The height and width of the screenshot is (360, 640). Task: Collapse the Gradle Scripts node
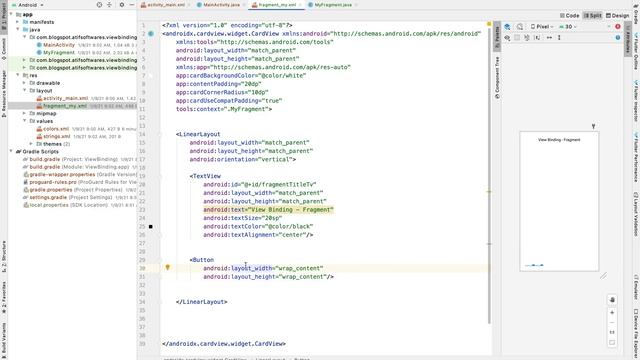[x=11, y=151]
